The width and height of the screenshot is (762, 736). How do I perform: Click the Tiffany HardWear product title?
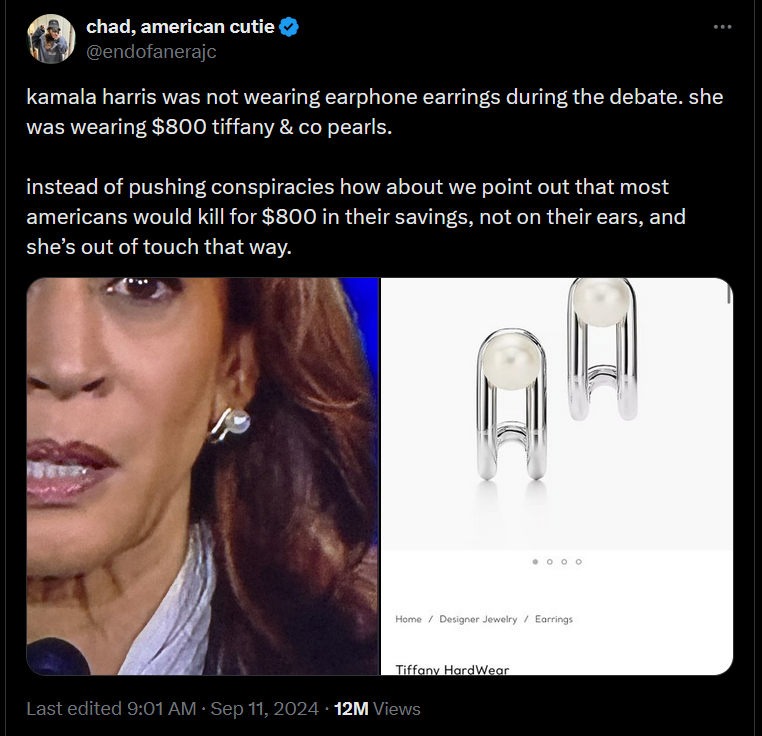[x=452, y=669]
